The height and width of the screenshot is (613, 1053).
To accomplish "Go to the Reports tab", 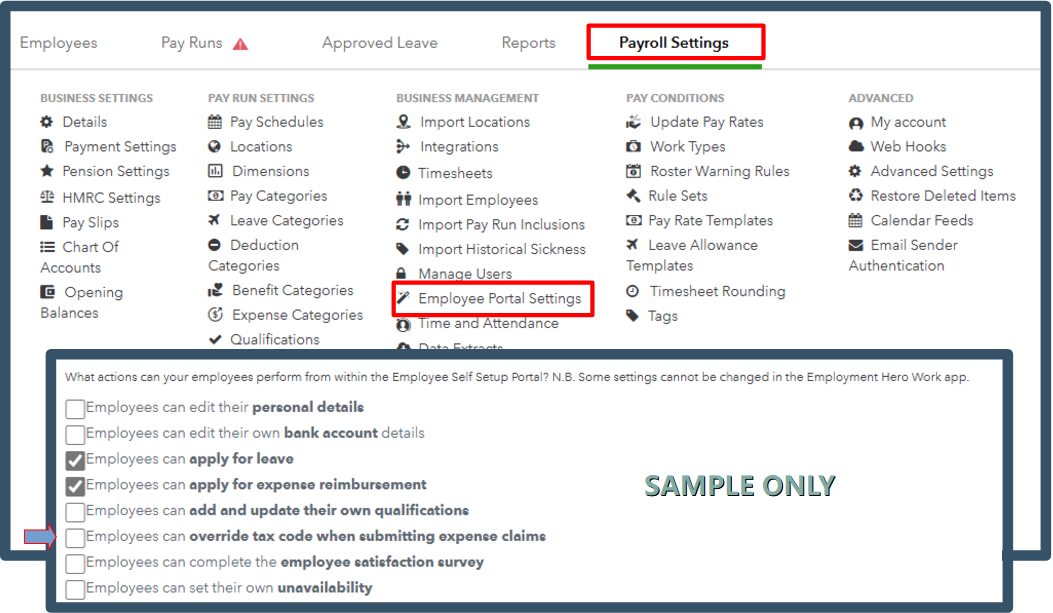I will pyautogui.click(x=528, y=43).
